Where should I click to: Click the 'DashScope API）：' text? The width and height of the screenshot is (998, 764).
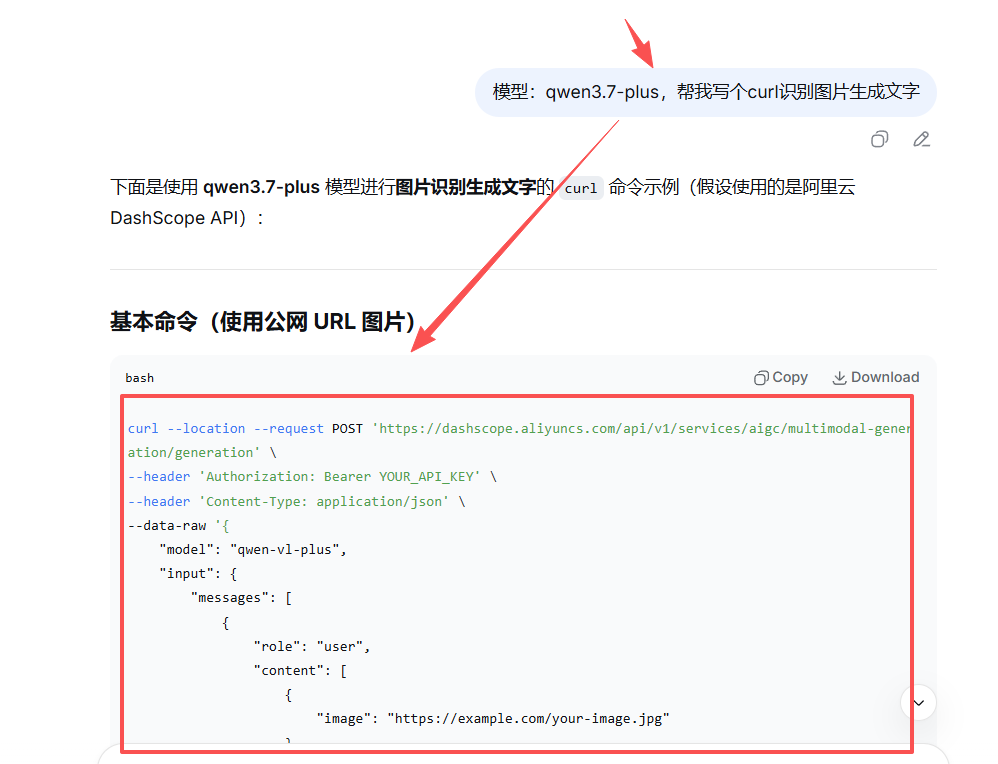[x=186, y=218]
